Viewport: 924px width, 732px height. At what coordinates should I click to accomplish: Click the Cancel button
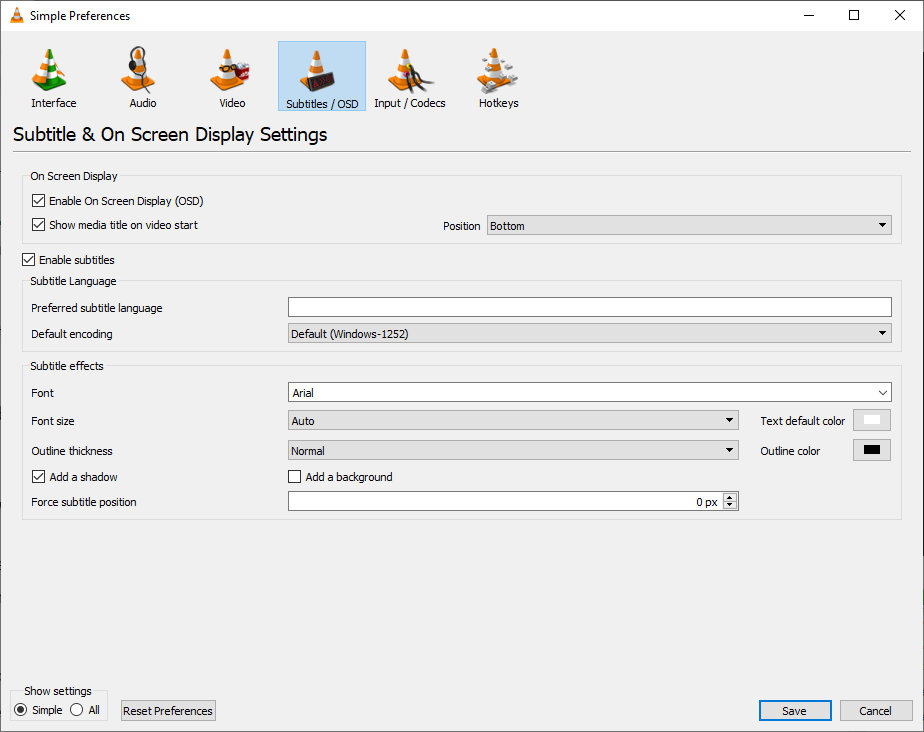(876, 711)
